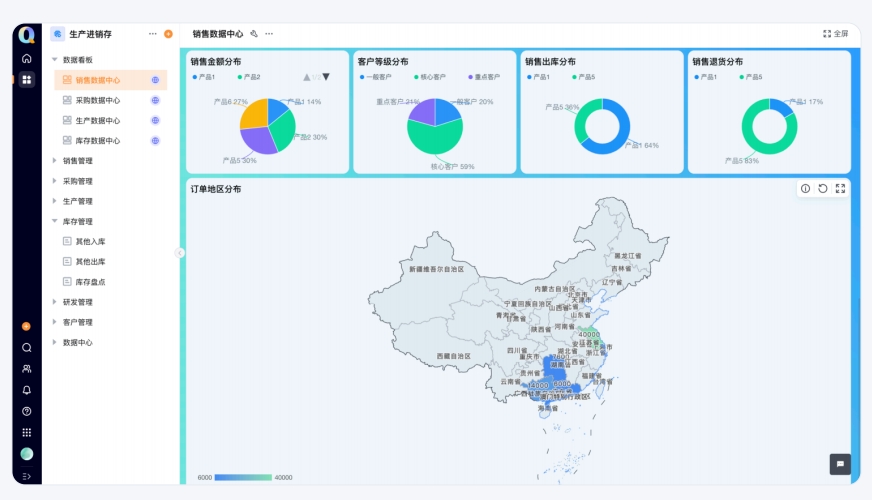The width and height of the screenshot is (872, 500).
Task: Open the contacts people icon
Action: (26, 369)
